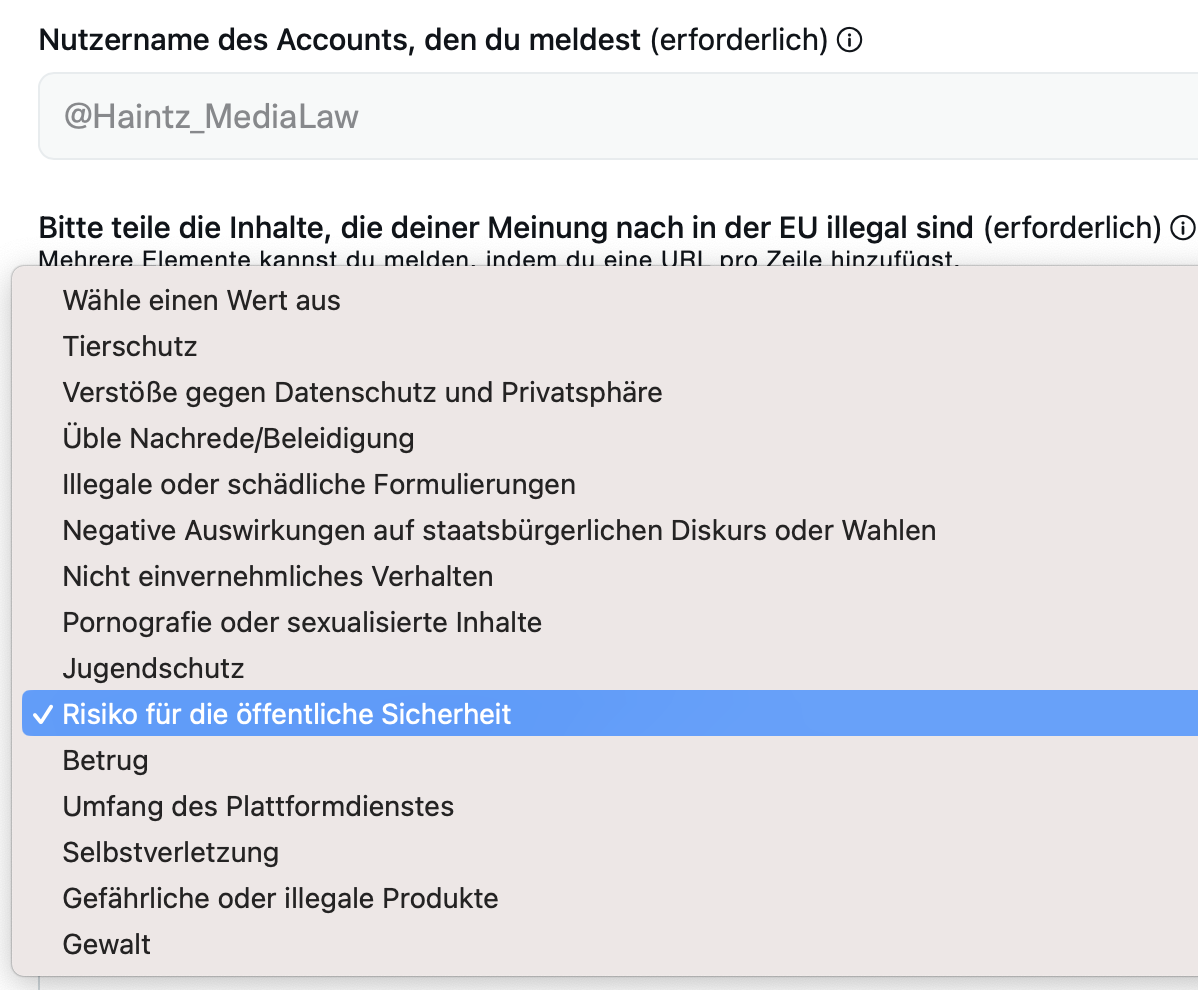
Task: Choose Umfang des Plattformdienstes
Action: pyautogui.click(x=258, y=806)
